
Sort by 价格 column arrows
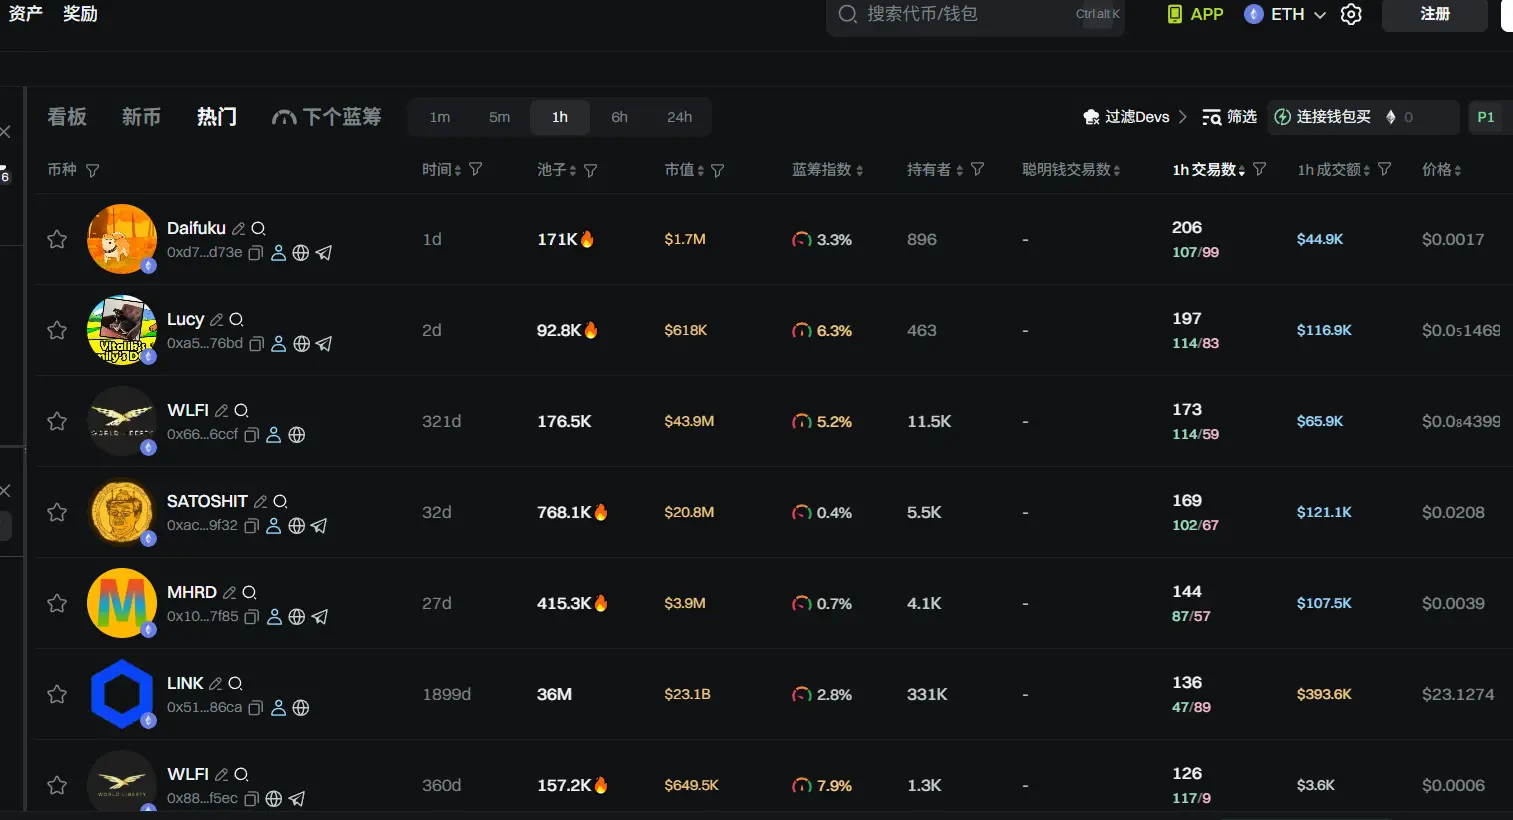pos(1458,171)
